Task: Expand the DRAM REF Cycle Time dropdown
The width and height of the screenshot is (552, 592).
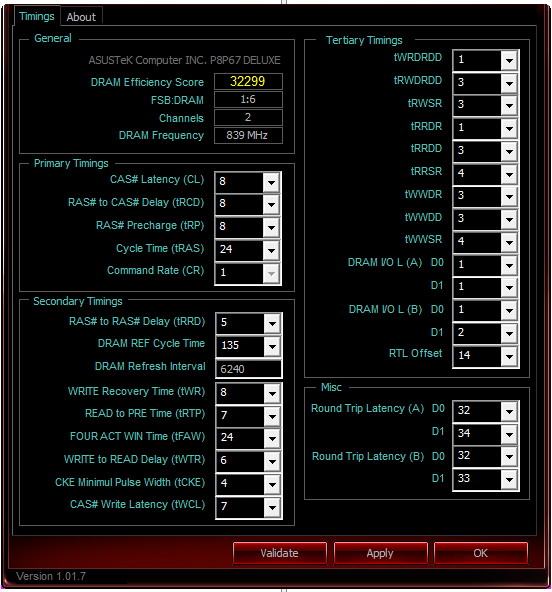Action: (272, 347)
